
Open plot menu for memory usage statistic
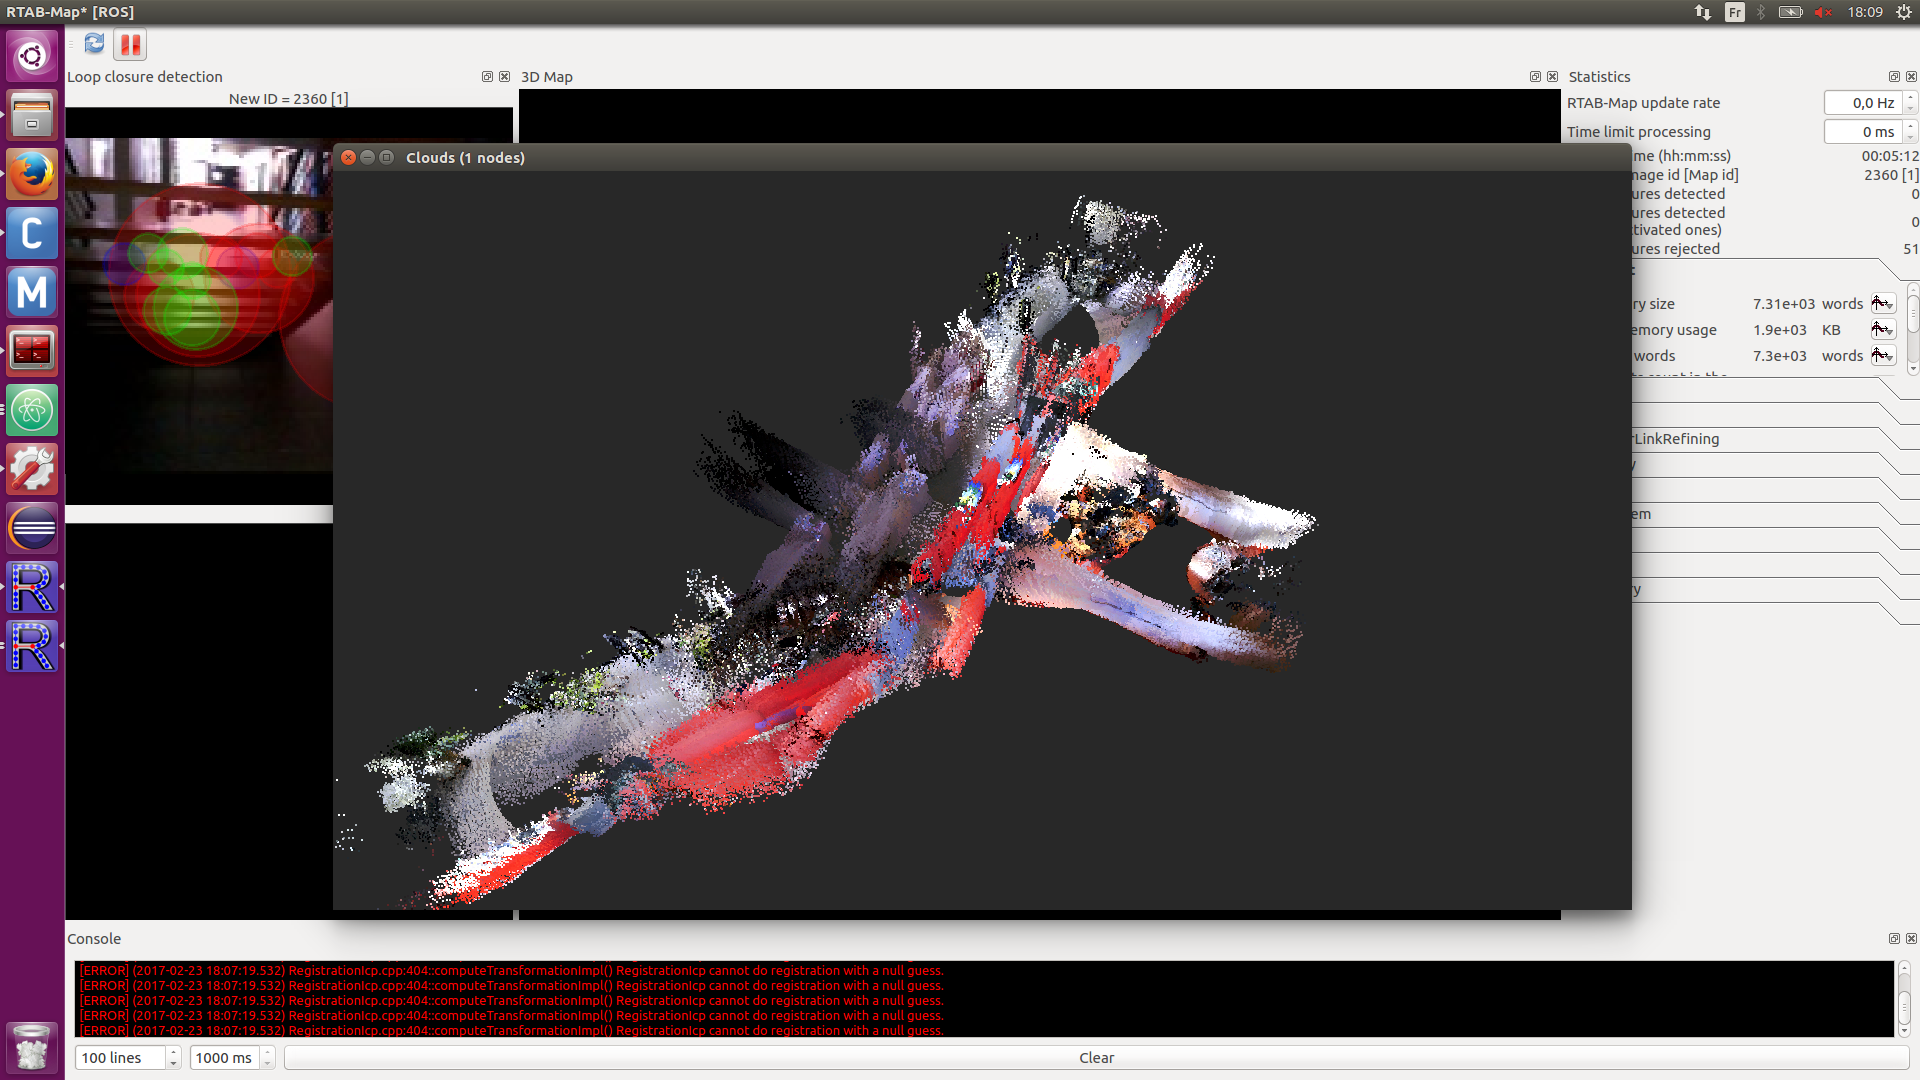[1882, 330]
